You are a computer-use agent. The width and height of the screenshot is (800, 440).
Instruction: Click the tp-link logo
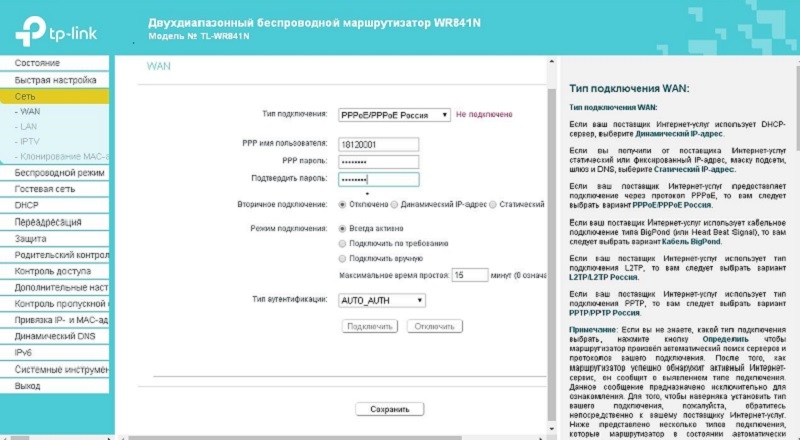56,31
